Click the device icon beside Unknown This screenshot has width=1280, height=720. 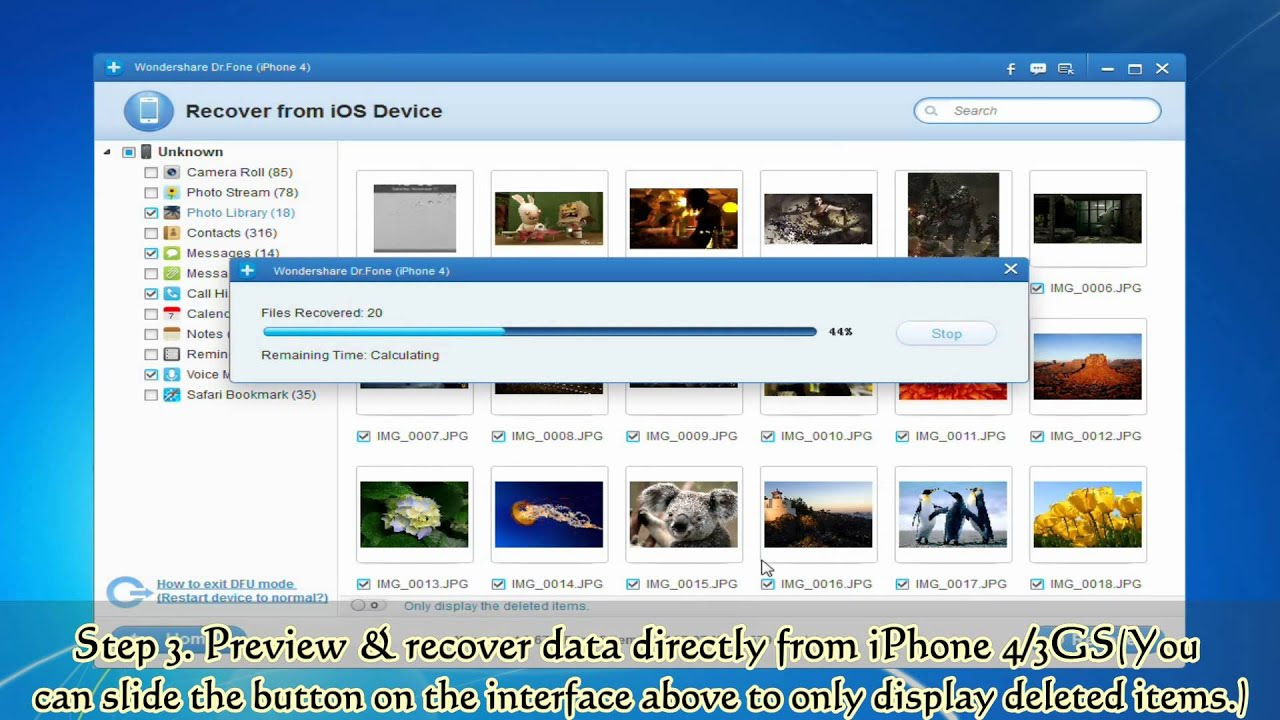(146, 152)
